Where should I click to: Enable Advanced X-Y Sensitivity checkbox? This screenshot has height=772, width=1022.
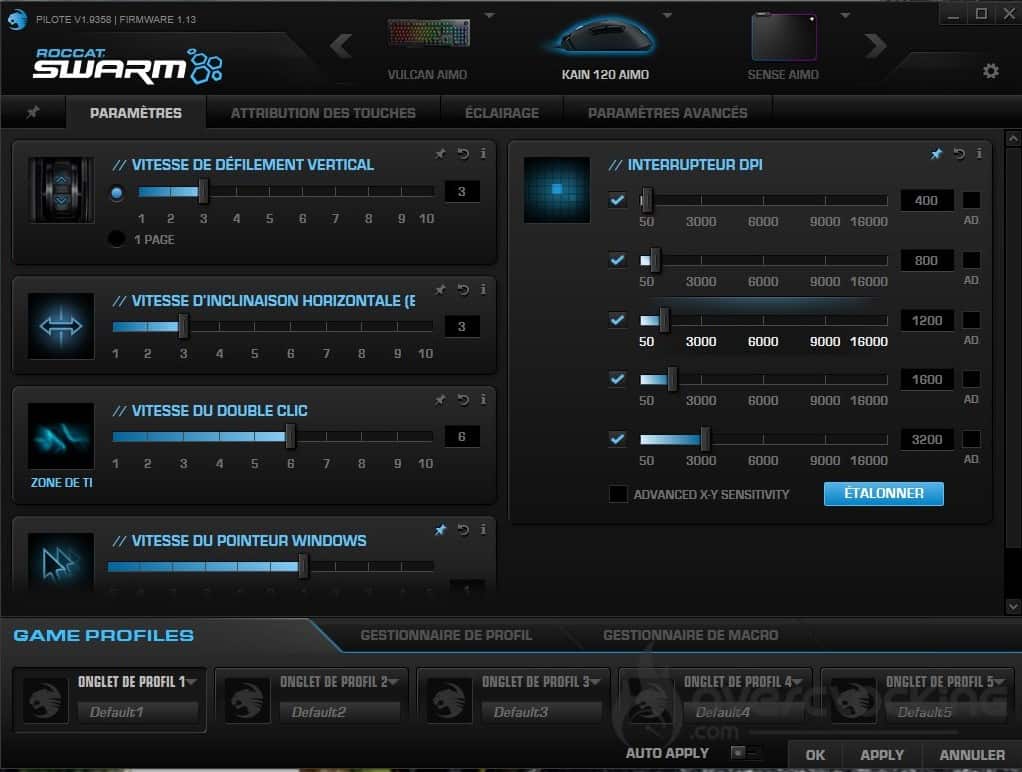pos(618,494)
